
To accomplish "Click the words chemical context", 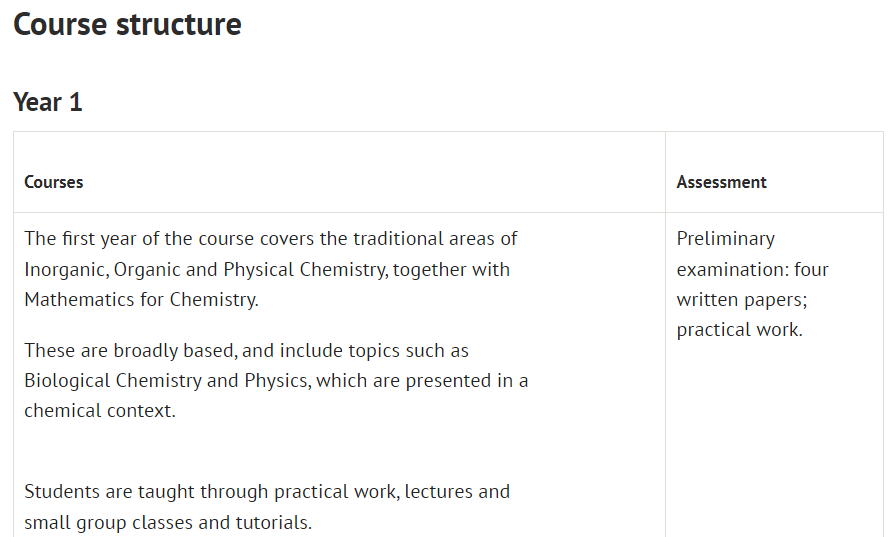I will click(99, 411).
